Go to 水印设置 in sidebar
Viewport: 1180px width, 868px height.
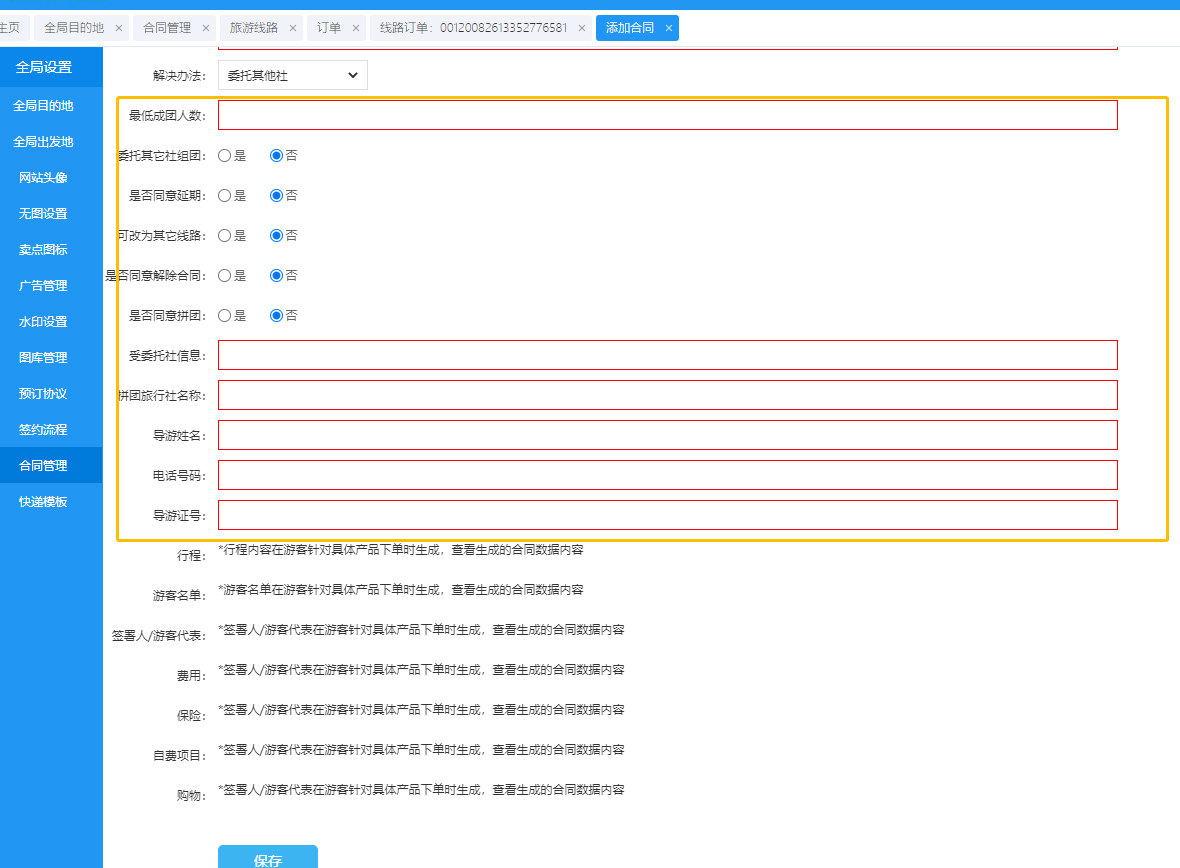coord(43,322)
